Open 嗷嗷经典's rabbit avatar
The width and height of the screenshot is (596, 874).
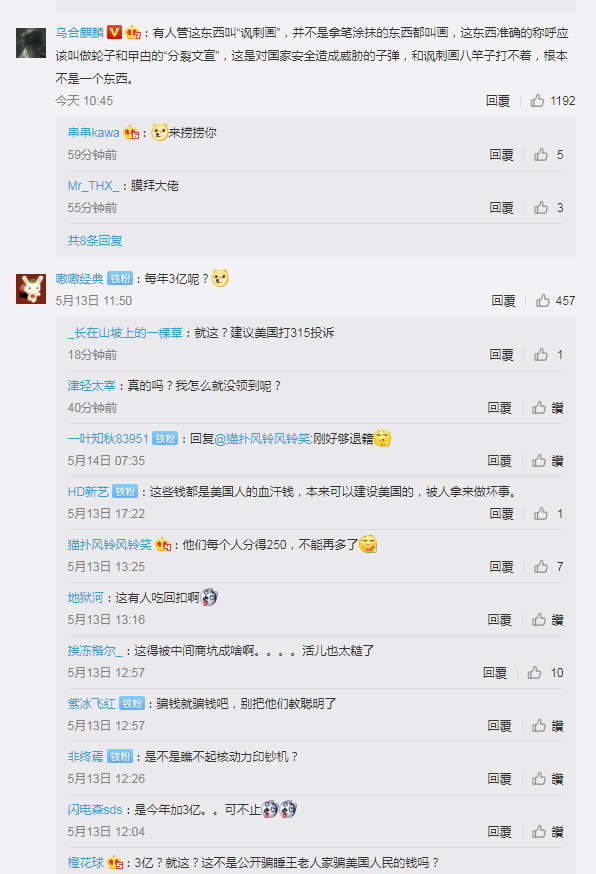(x=31, y=289)
